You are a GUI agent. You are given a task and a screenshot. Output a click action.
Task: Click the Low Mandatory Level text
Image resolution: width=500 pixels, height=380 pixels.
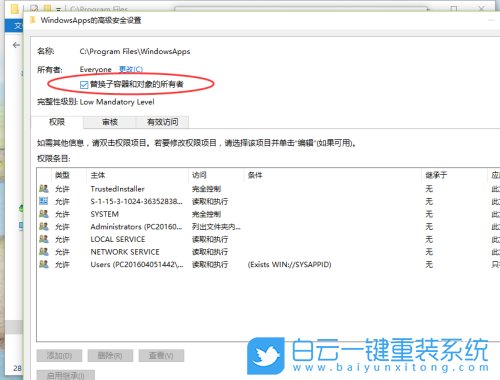(x=117, y=102)
